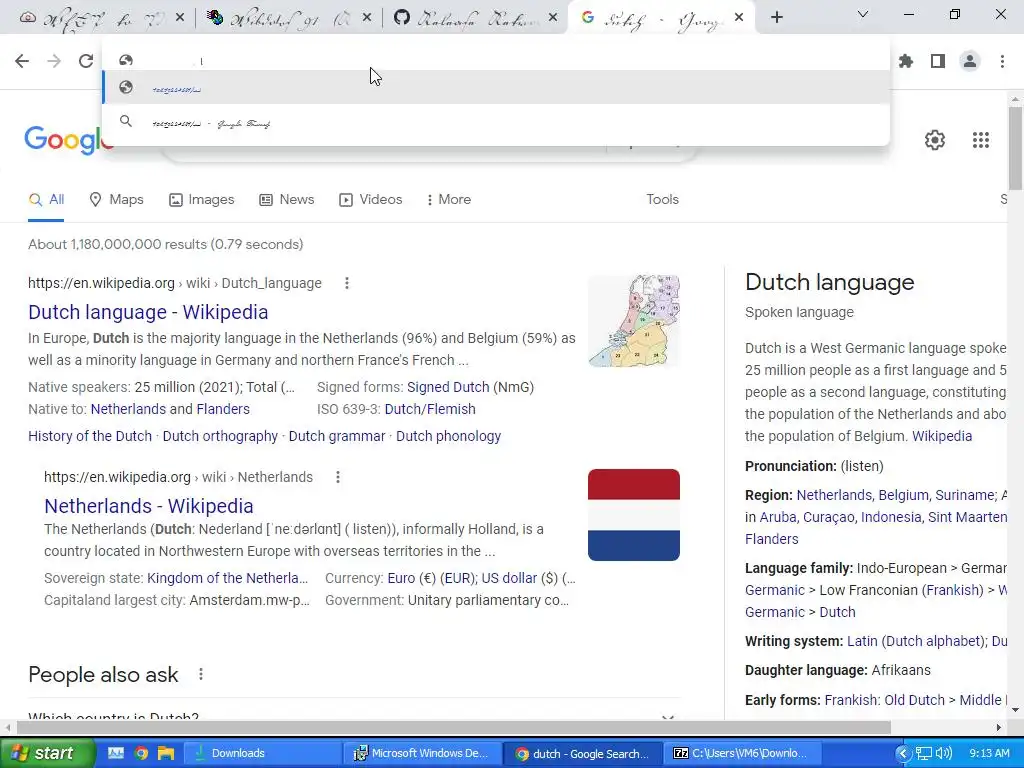Switch to Microsoft Windows De... taskbar window
The height and width of the screenshot is (768, 1024).
coord(423,753)
